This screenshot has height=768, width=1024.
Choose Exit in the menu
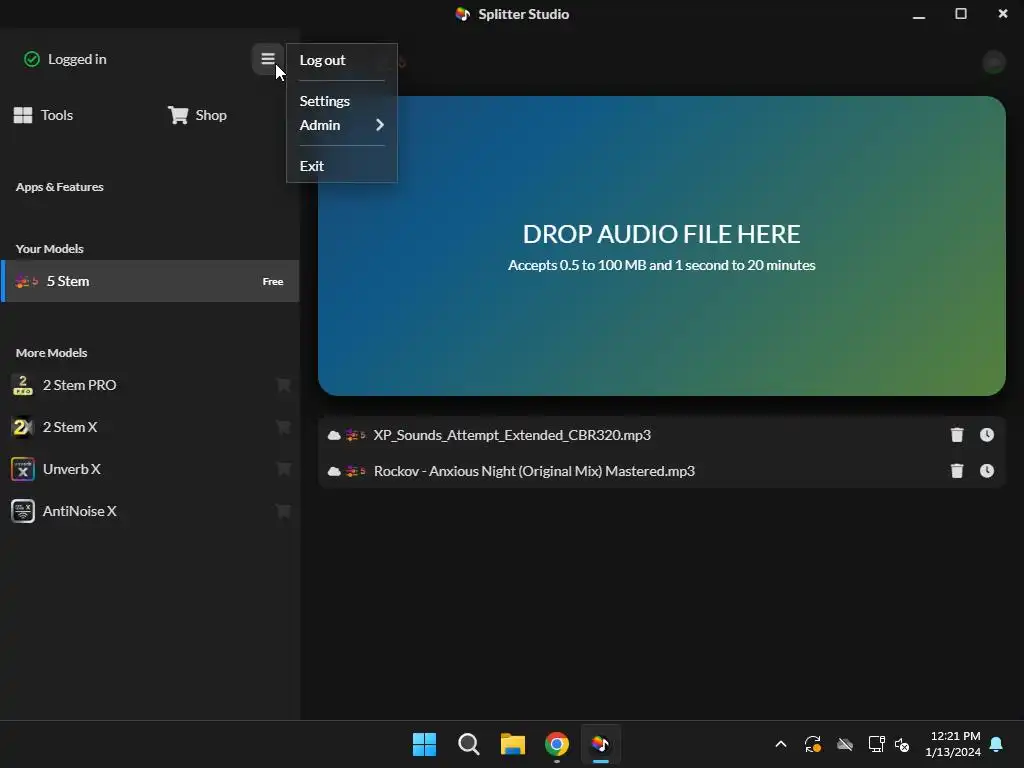pyautogui.click(x=312, y=166)
